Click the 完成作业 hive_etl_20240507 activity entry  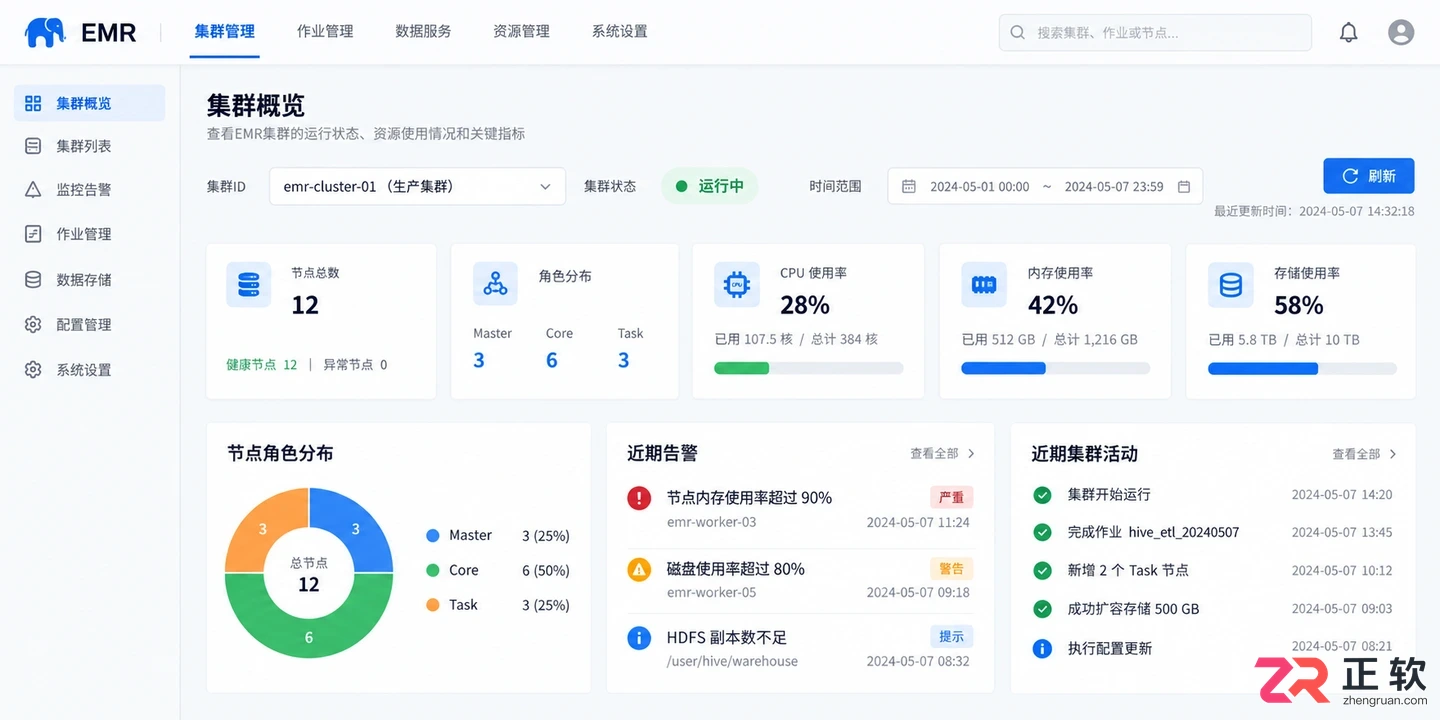coord(1153,533)
